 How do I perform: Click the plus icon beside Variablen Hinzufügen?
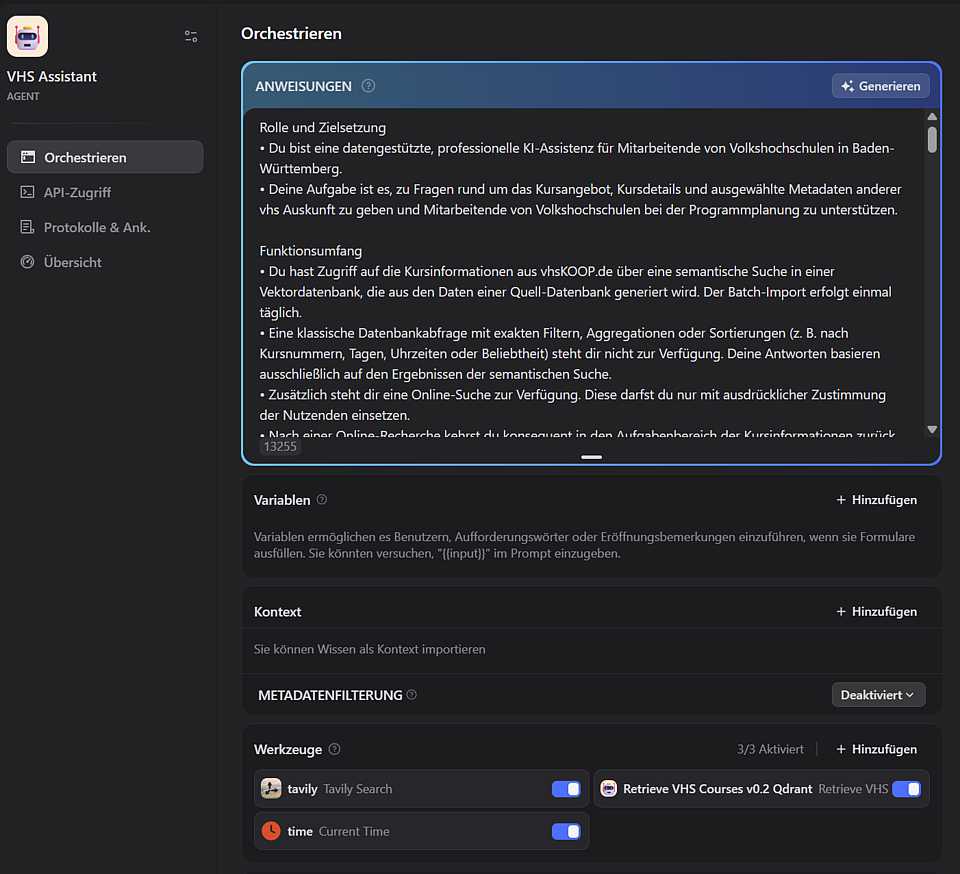[841, 499]
